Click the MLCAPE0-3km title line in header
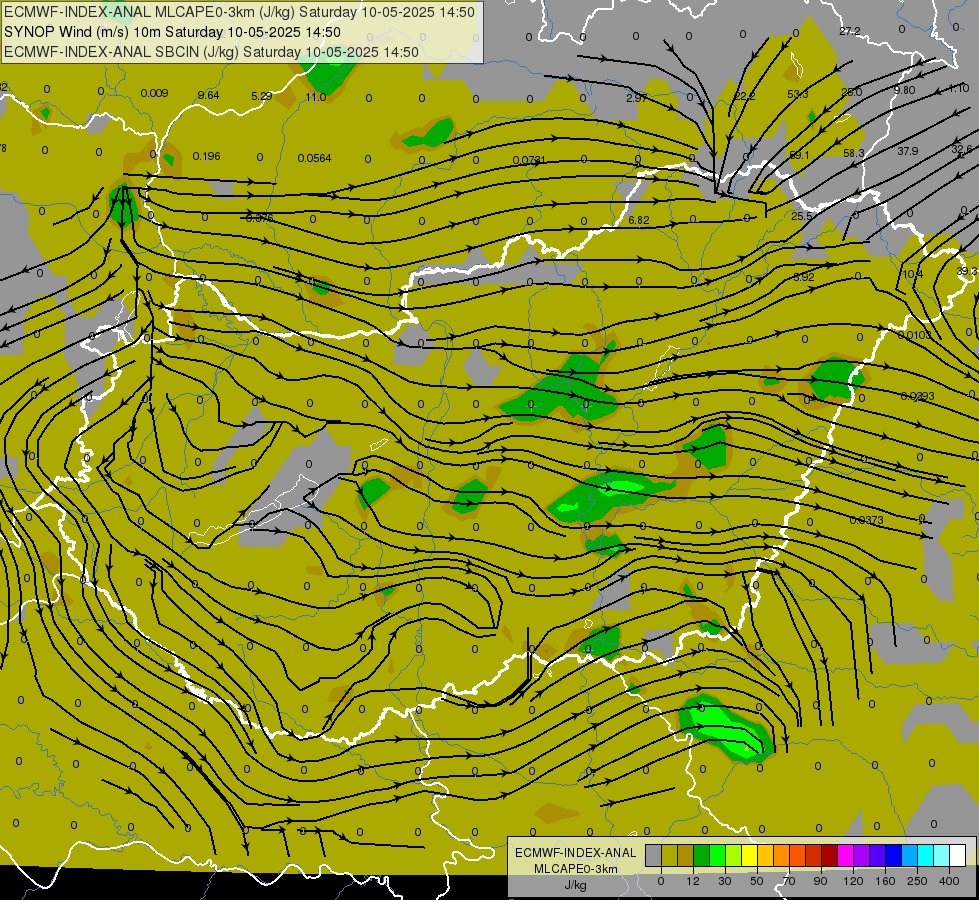The width and height of the screenshot is (979, 900). pos(239,12)
